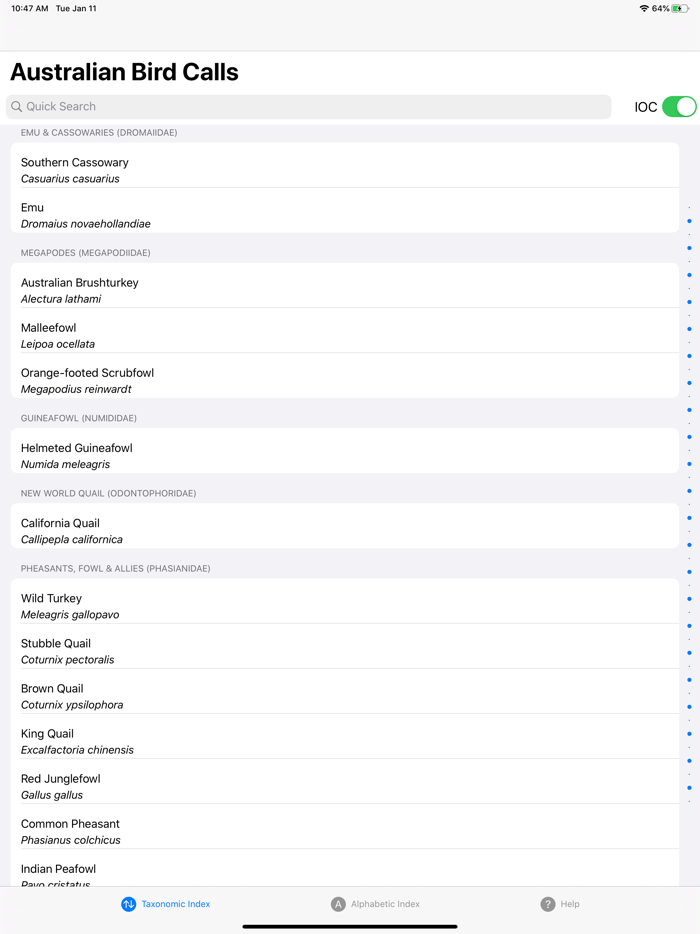Select the Malleefowl bird call
The height and width of the screenshot is (934, 700).
345,335
